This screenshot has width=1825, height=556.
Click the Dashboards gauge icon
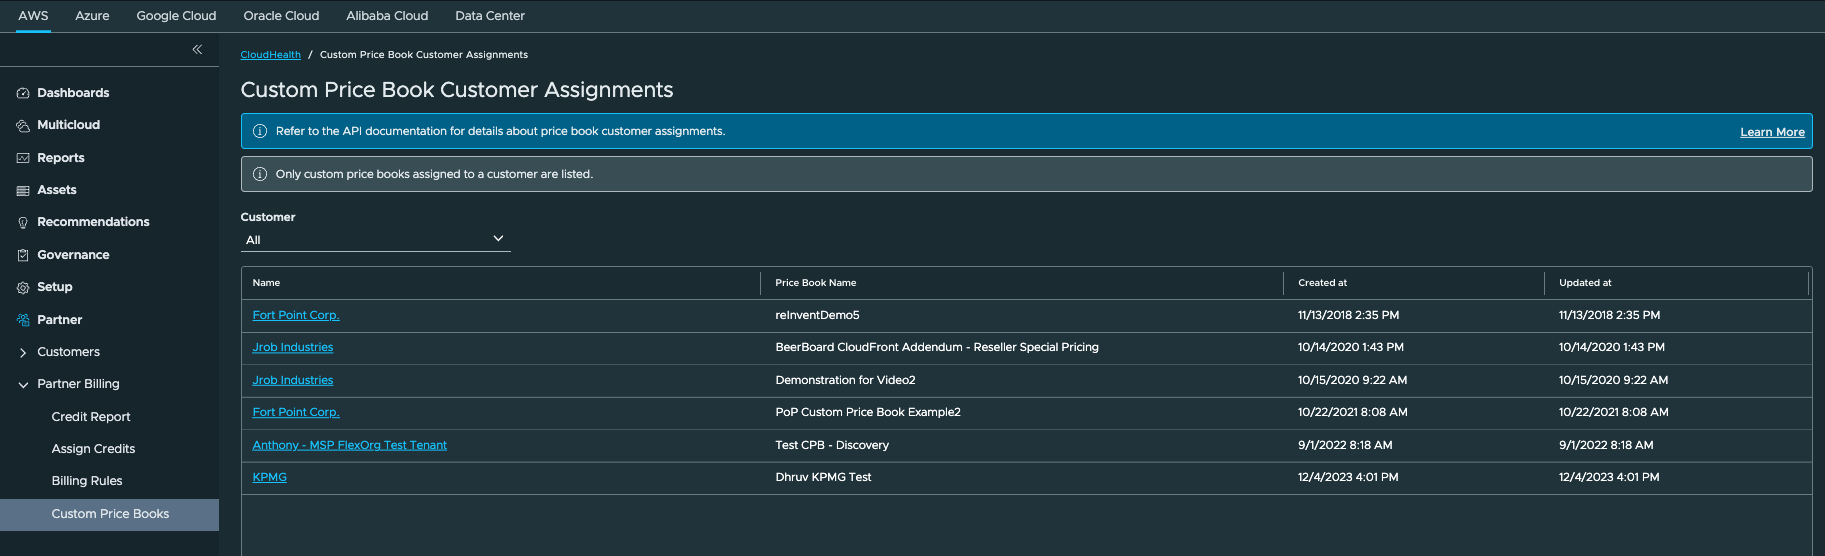pos(23,93)
